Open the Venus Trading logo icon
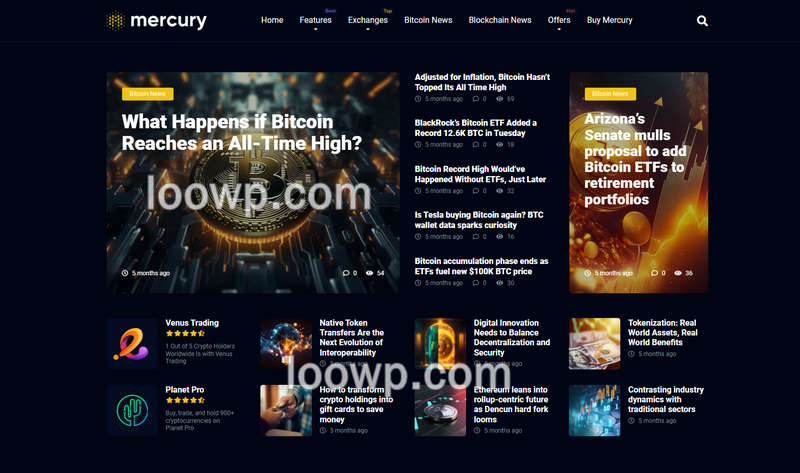 click(132, 343)
